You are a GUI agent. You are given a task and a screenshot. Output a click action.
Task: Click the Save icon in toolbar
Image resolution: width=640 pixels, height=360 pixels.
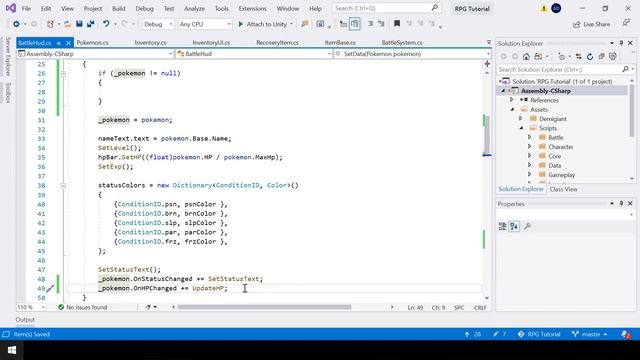[x=79, y=24]
